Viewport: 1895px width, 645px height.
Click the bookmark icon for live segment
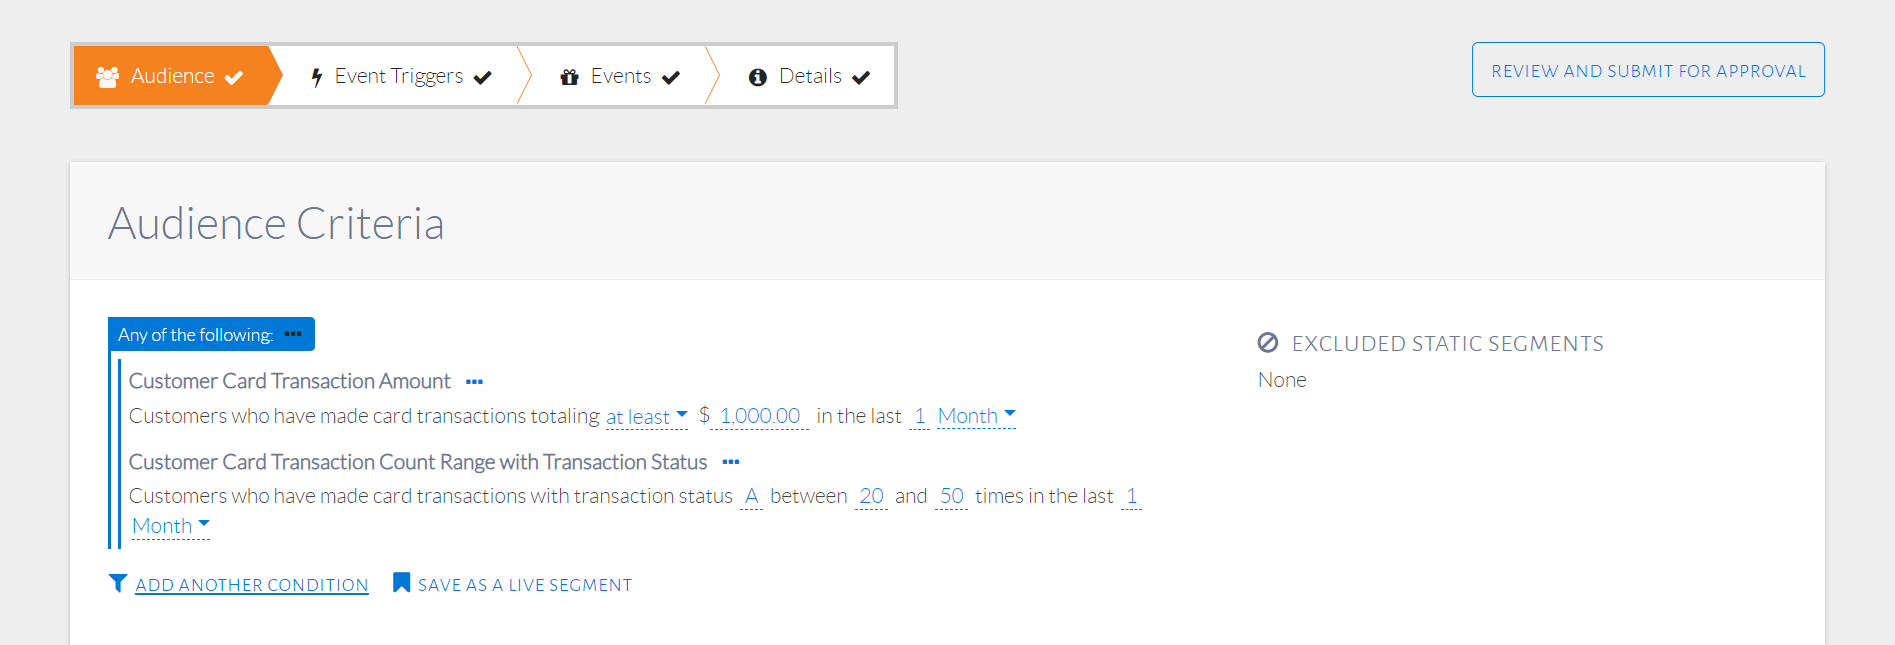click(401, 583)
